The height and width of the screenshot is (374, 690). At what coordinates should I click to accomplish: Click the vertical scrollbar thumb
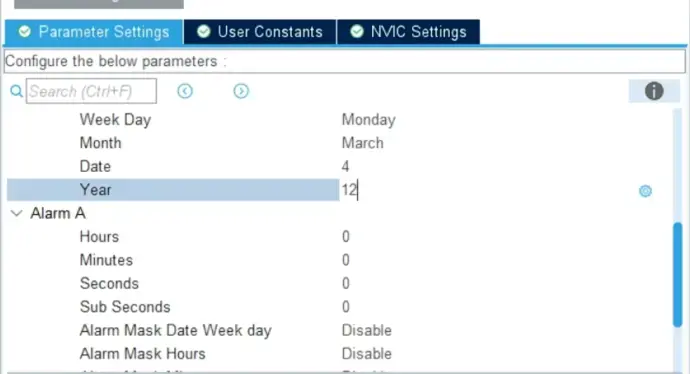coord(678,275)
